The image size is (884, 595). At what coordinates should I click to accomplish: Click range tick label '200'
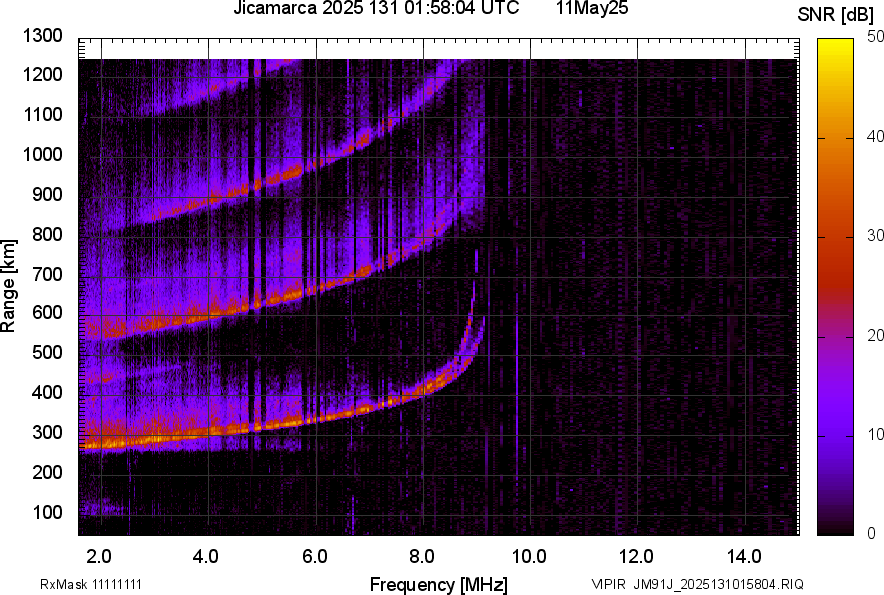coord(47,472)
